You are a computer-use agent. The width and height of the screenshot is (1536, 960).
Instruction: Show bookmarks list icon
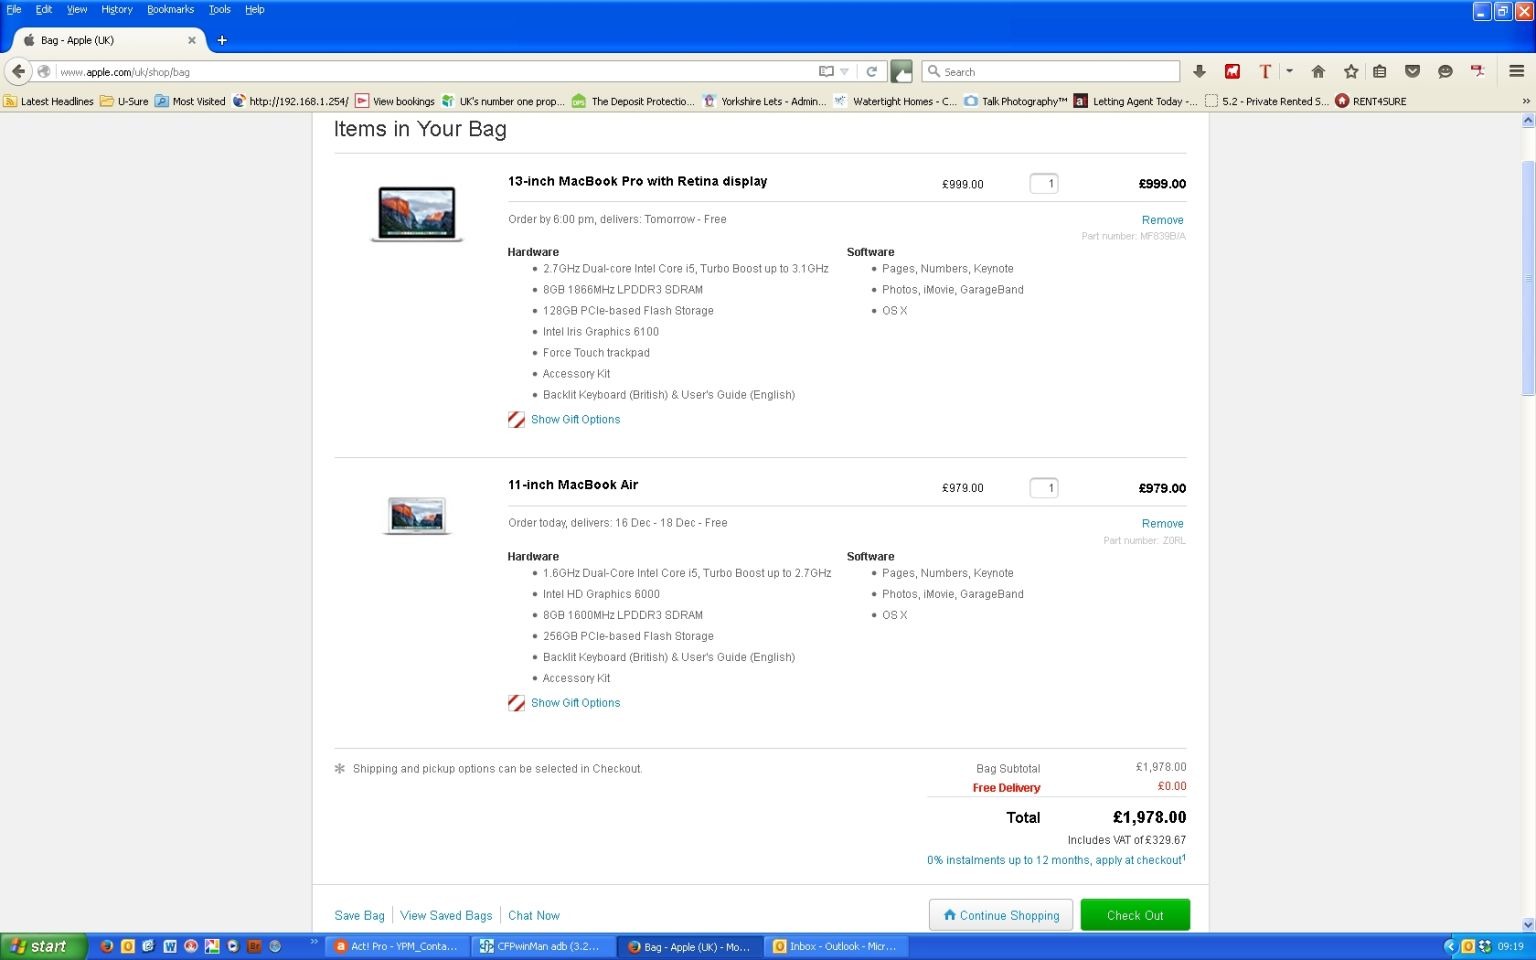[1379, 71]
